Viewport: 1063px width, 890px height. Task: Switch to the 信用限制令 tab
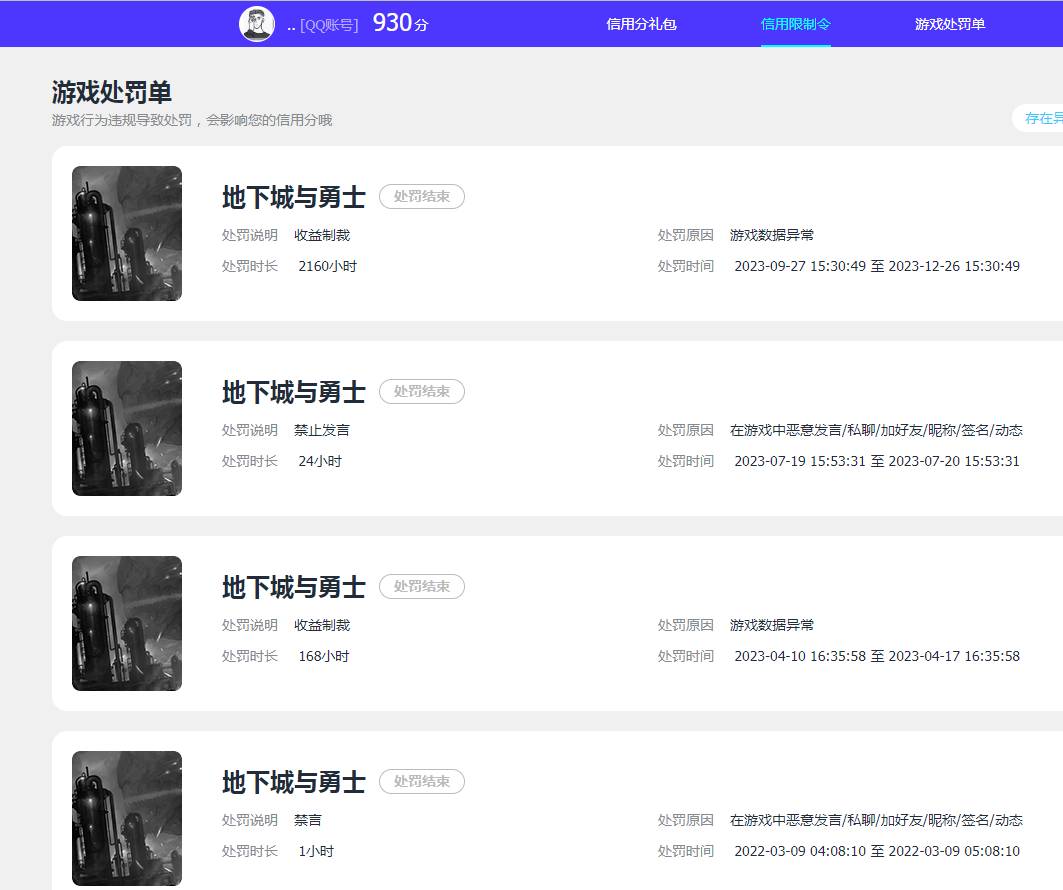[795, 24]
